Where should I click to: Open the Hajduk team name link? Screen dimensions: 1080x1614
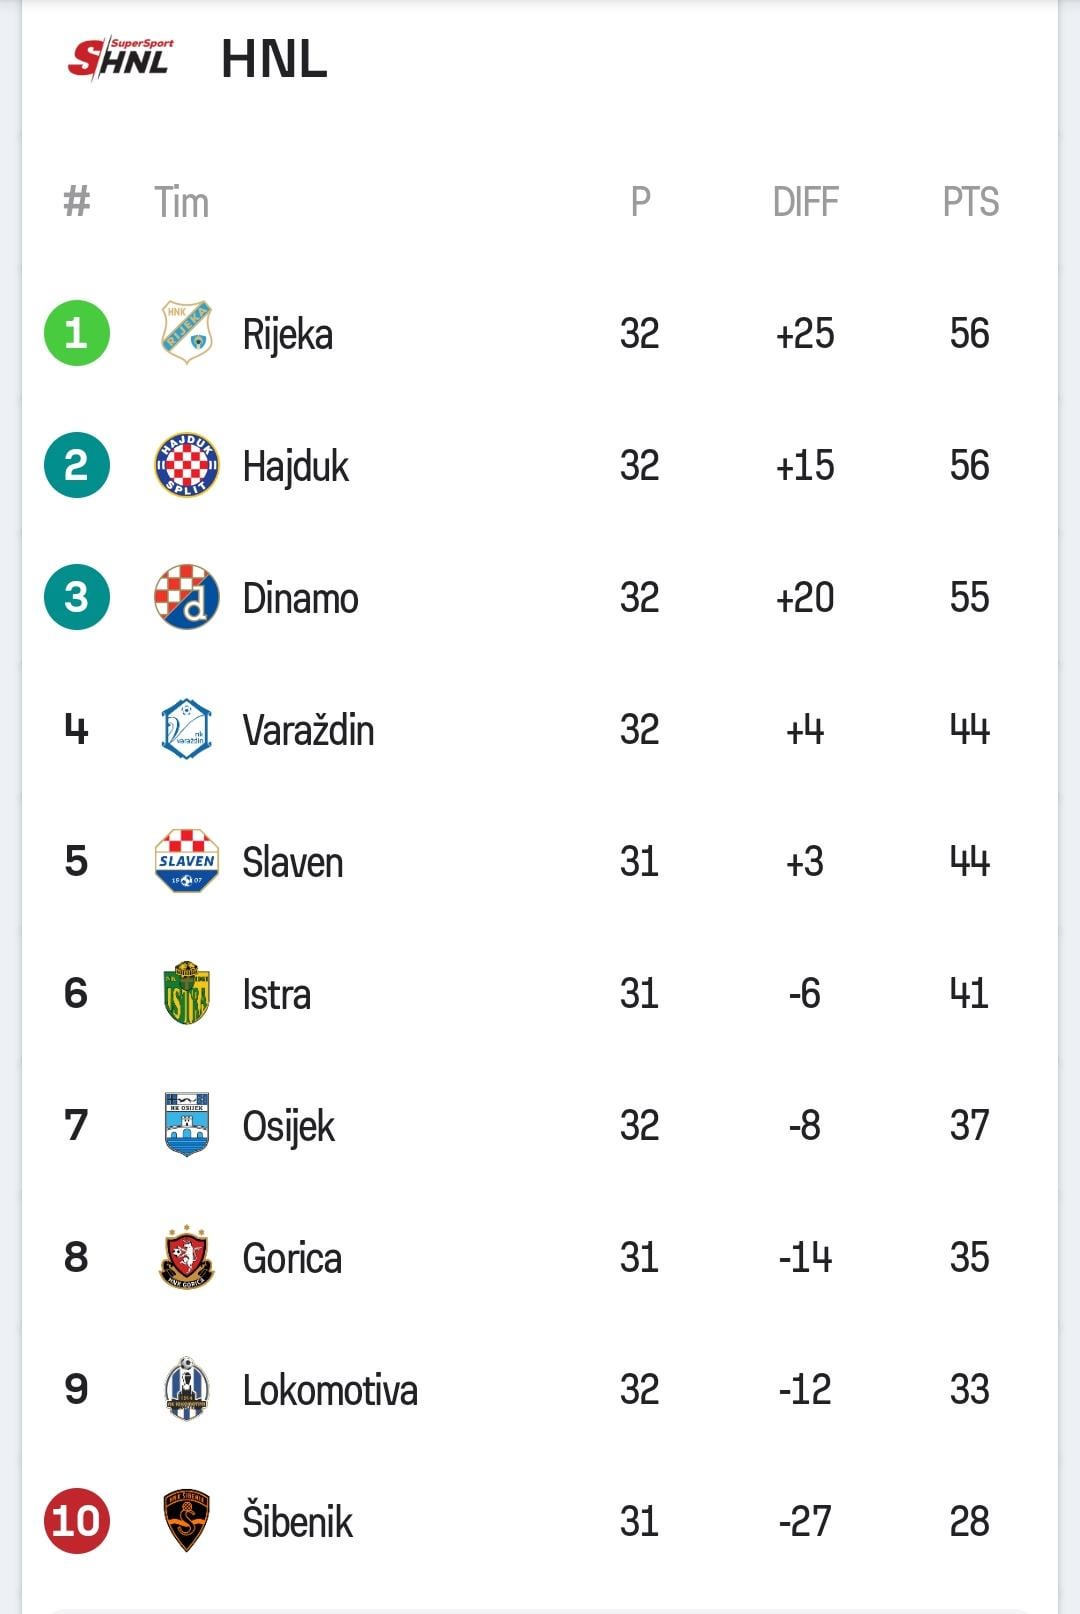[296, 466]
